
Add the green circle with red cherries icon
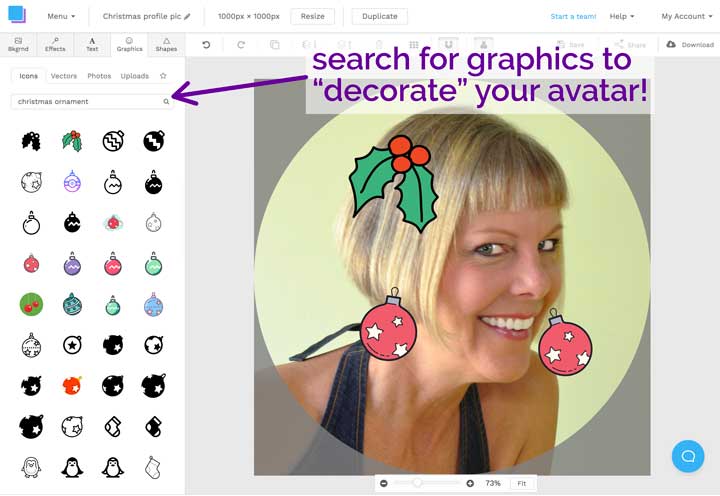[31, 304]
